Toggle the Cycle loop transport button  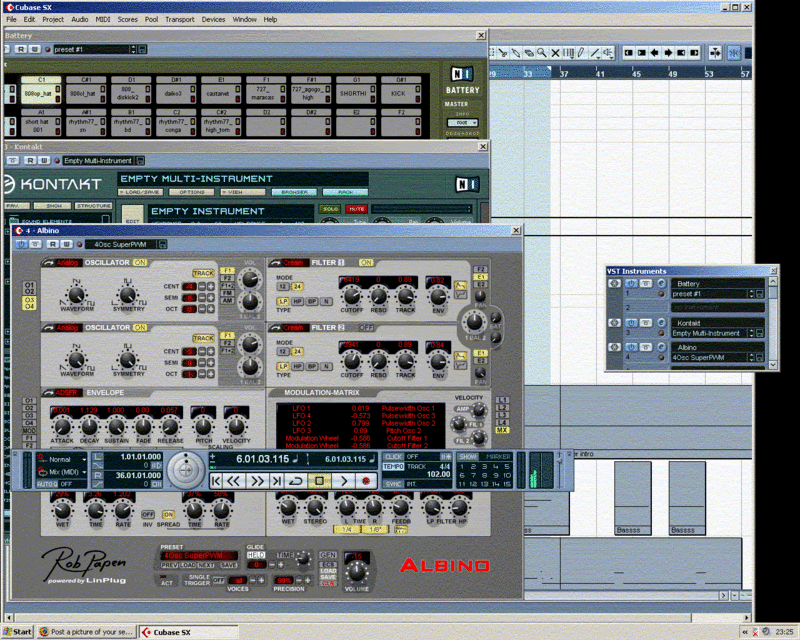pos(295,481)
